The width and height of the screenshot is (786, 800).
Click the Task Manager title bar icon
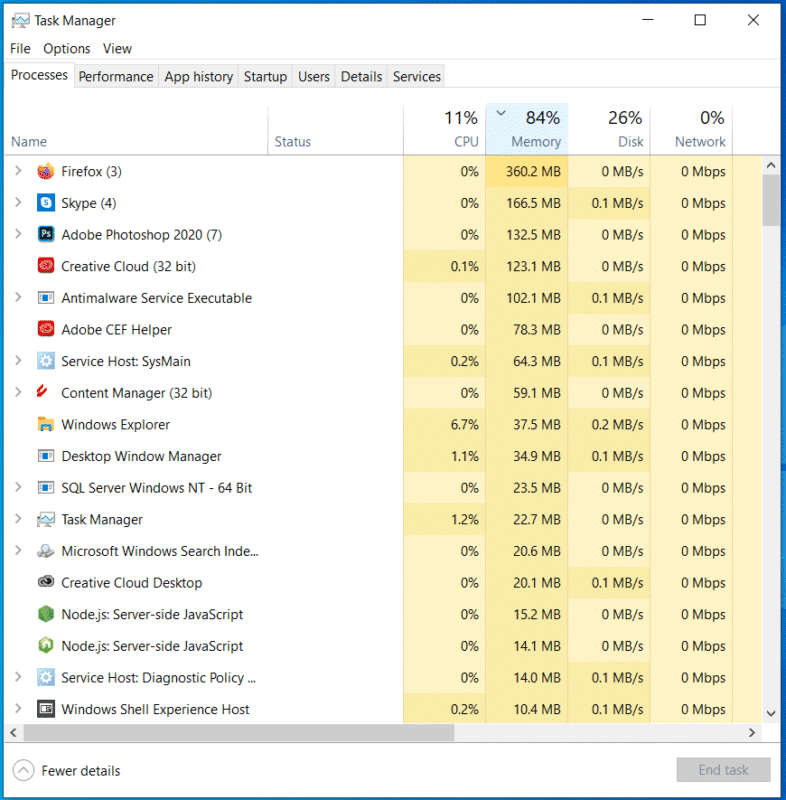click(x=20, y=20)
